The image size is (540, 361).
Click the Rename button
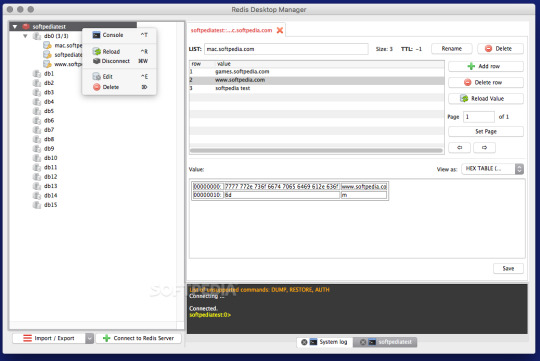[451, 49]
